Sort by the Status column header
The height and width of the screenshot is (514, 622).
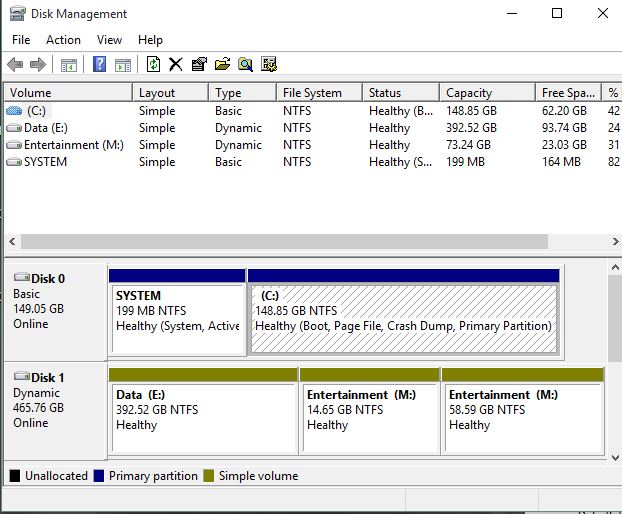coord(401,92)
